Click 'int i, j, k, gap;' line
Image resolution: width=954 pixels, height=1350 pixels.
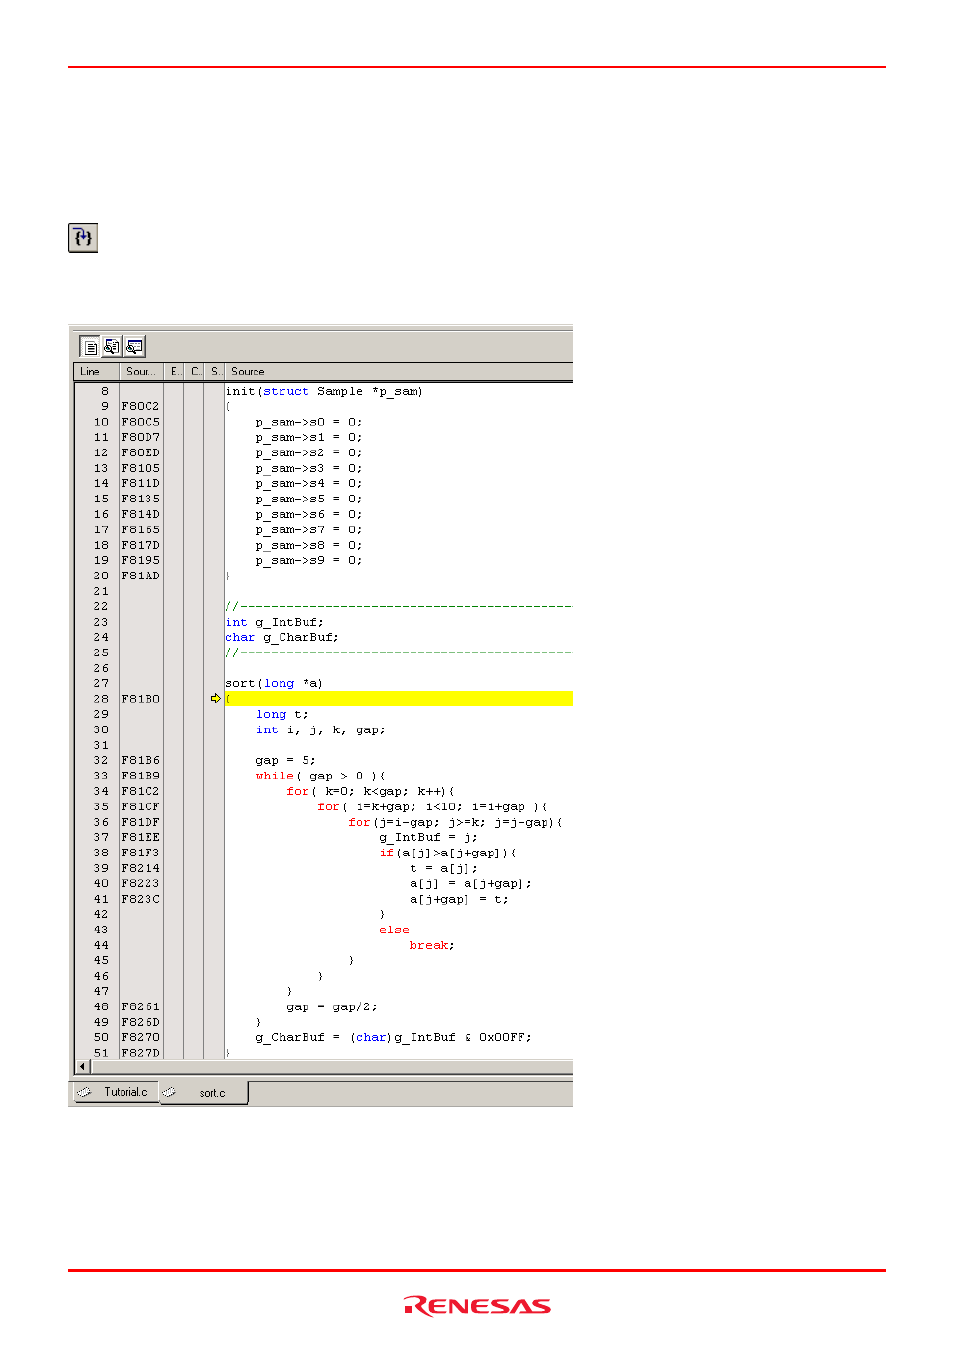pyautogui.click(x=320, y=730)
